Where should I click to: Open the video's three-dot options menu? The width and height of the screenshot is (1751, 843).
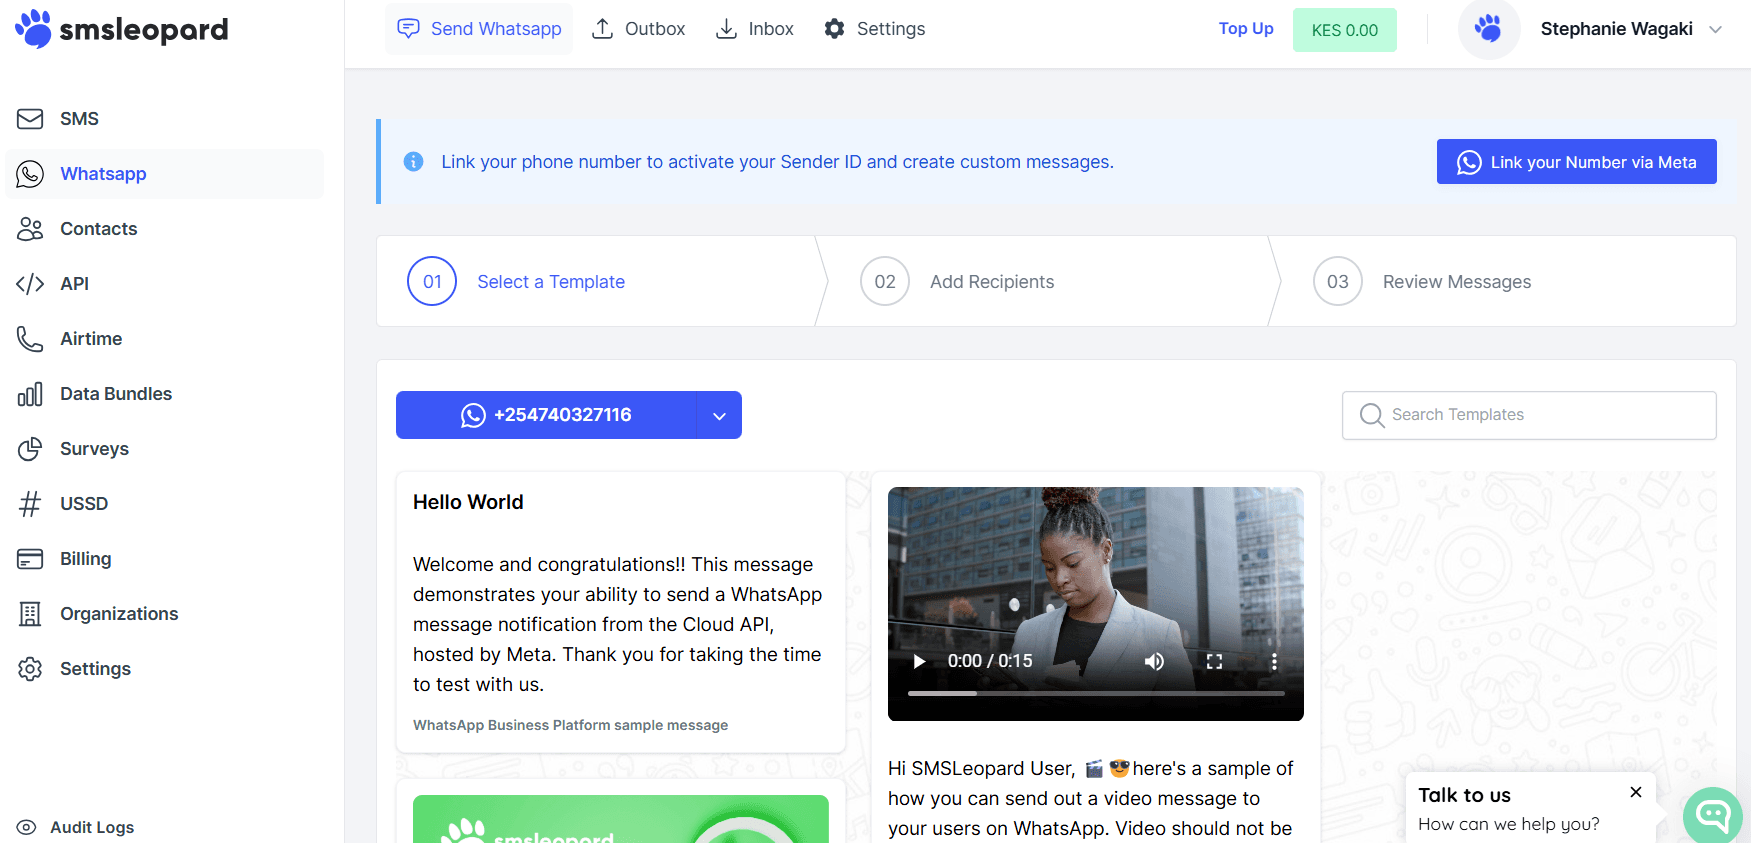tap(1274, 661)
